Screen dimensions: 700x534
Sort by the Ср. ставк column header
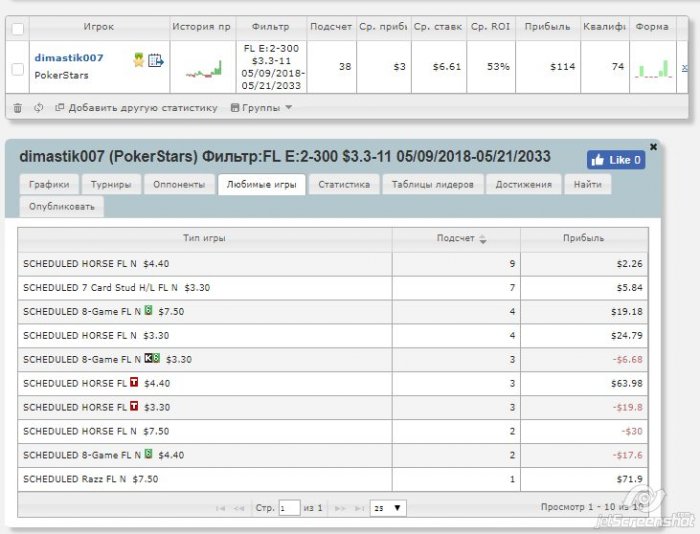click(x=438, y=27)
